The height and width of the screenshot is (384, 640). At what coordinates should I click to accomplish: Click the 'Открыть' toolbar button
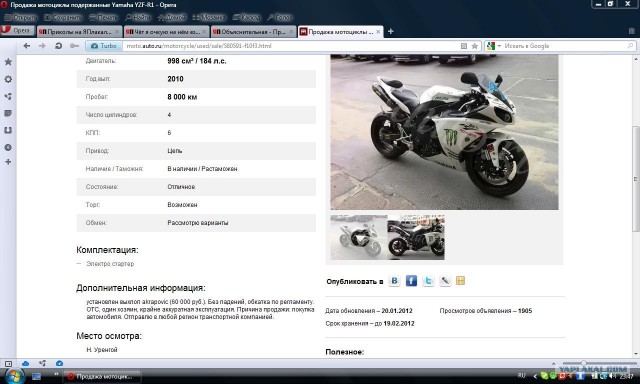point(21,18)
